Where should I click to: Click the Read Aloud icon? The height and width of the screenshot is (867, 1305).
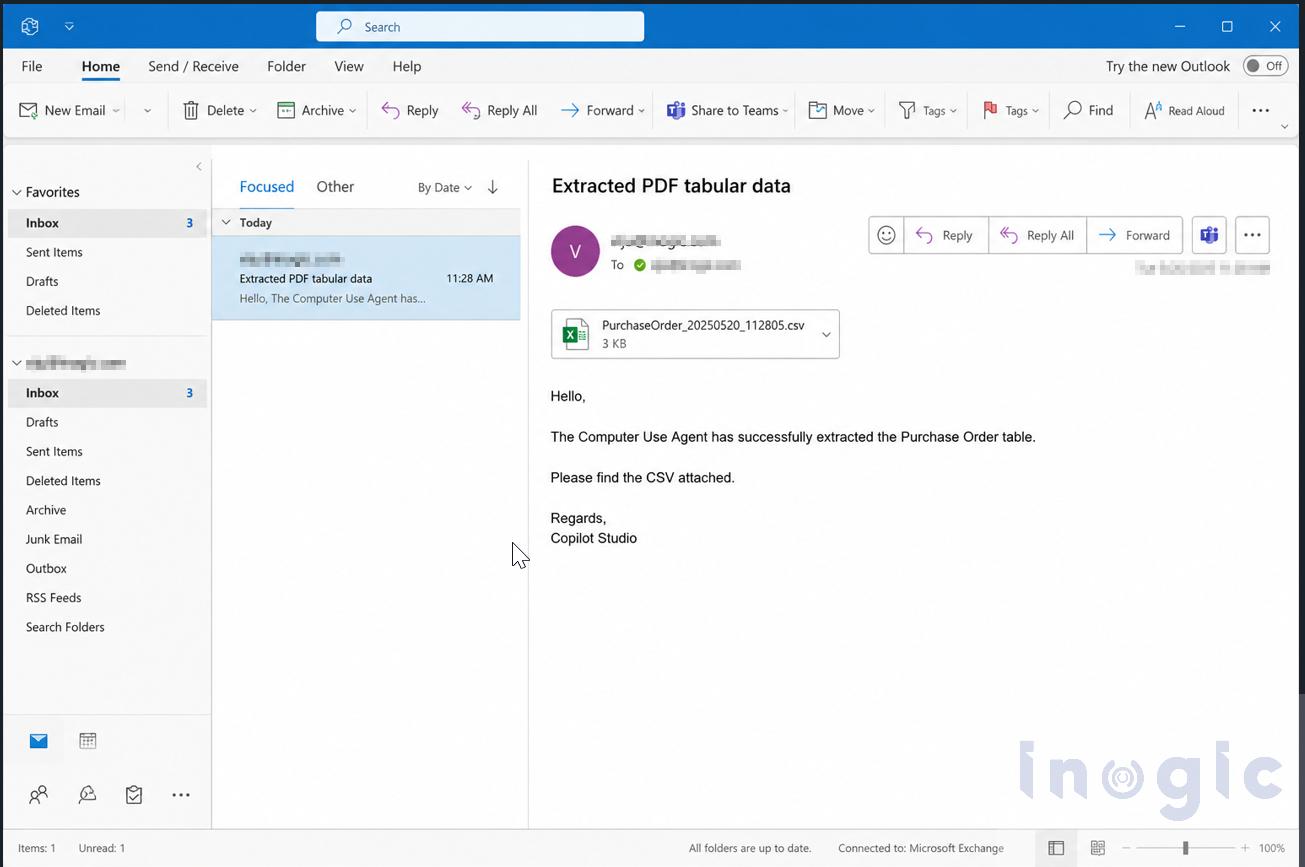[1153, 110]
